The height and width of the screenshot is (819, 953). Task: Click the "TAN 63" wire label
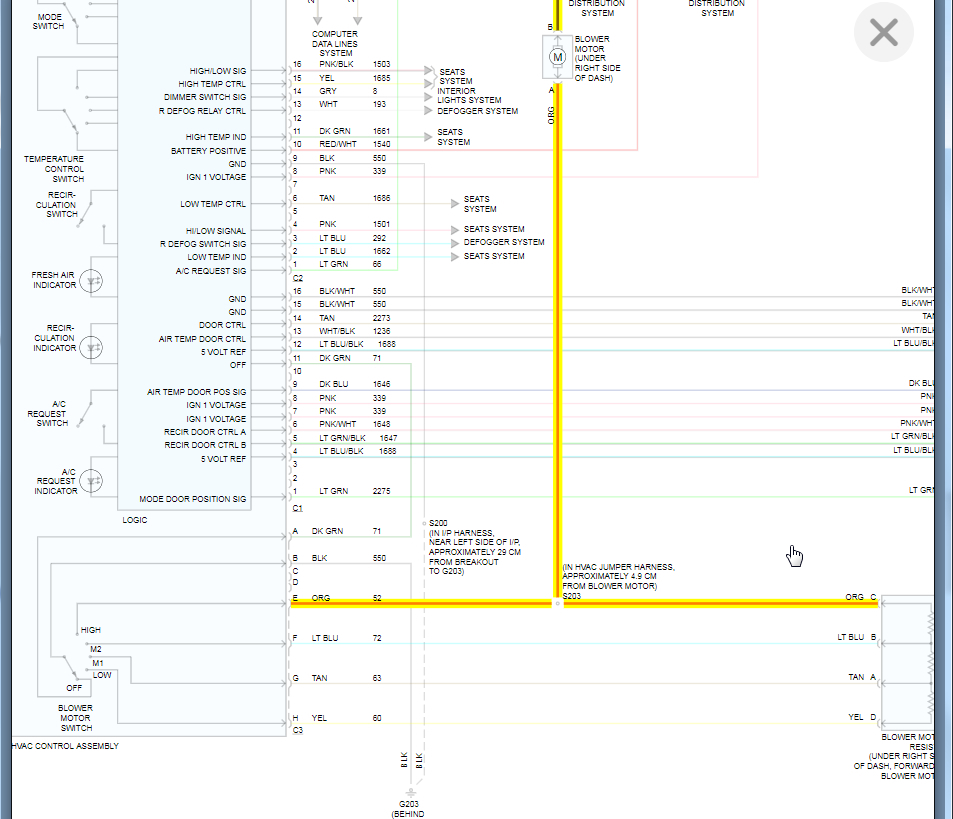point(346,678)
